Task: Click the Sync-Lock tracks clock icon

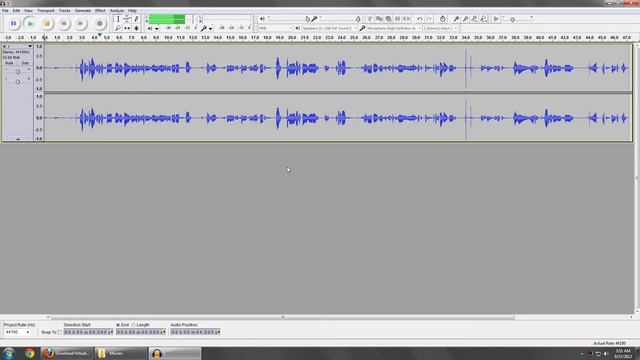Action: coord(442,19)
